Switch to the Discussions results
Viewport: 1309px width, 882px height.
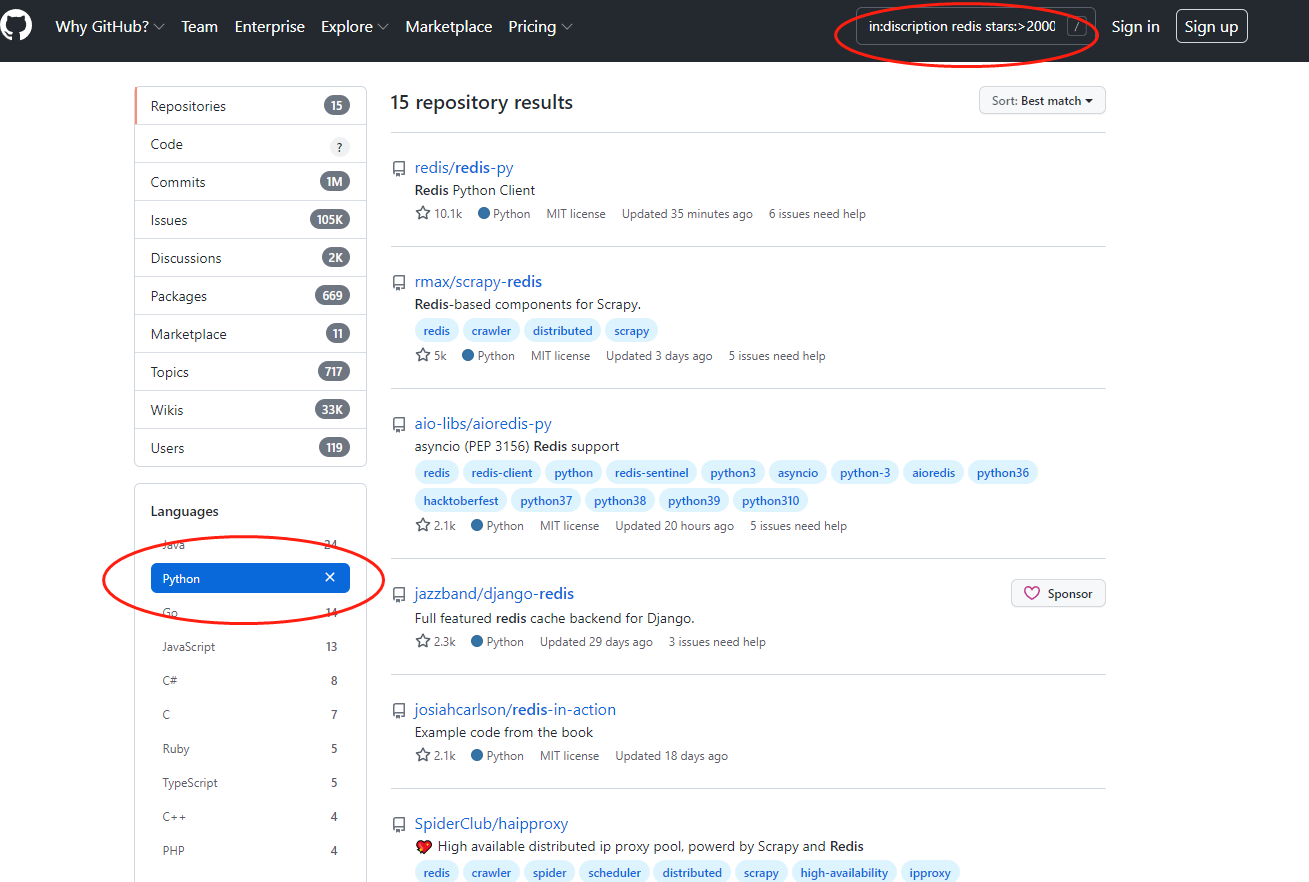coord(250,258)
